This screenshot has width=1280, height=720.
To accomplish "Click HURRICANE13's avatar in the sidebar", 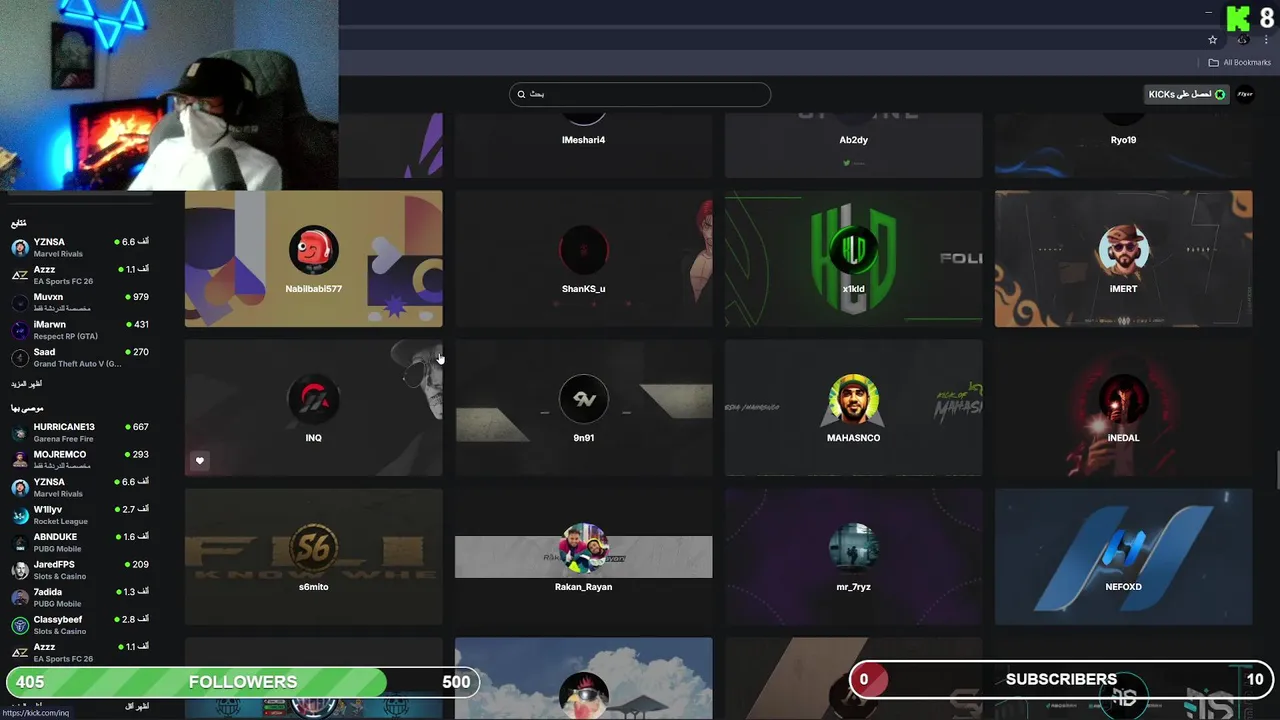I will click(20, 432).
